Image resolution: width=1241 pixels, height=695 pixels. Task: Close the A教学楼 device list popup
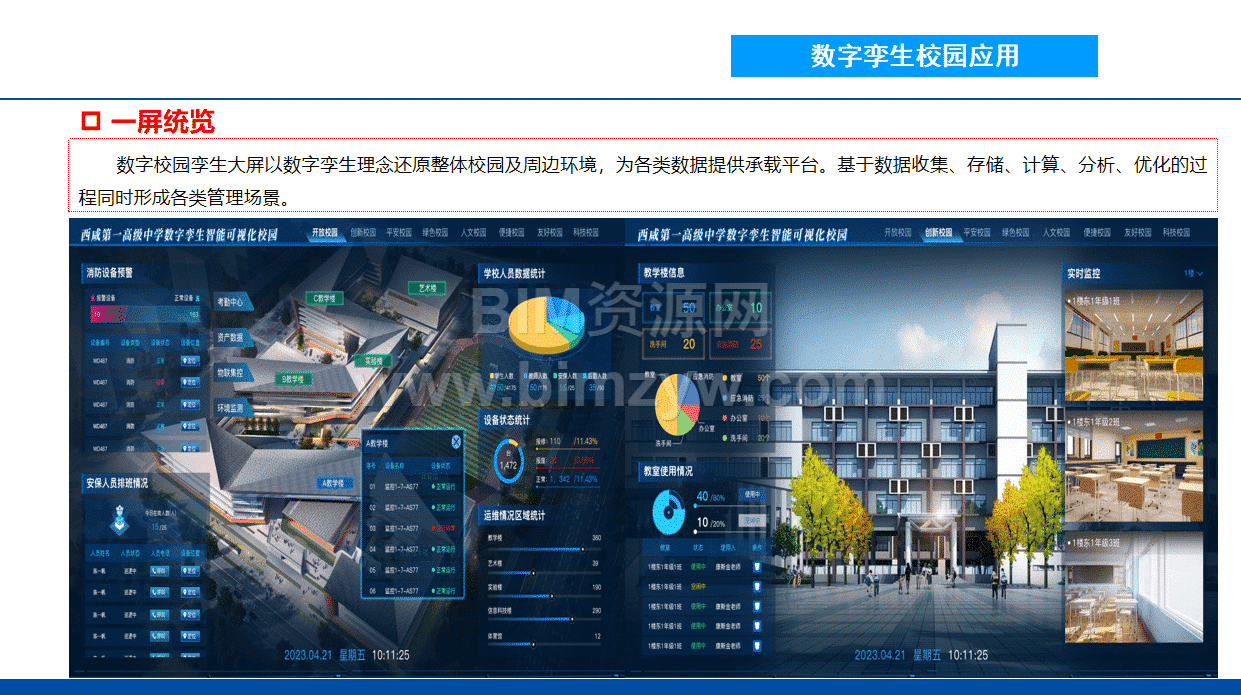click(456, 441)
